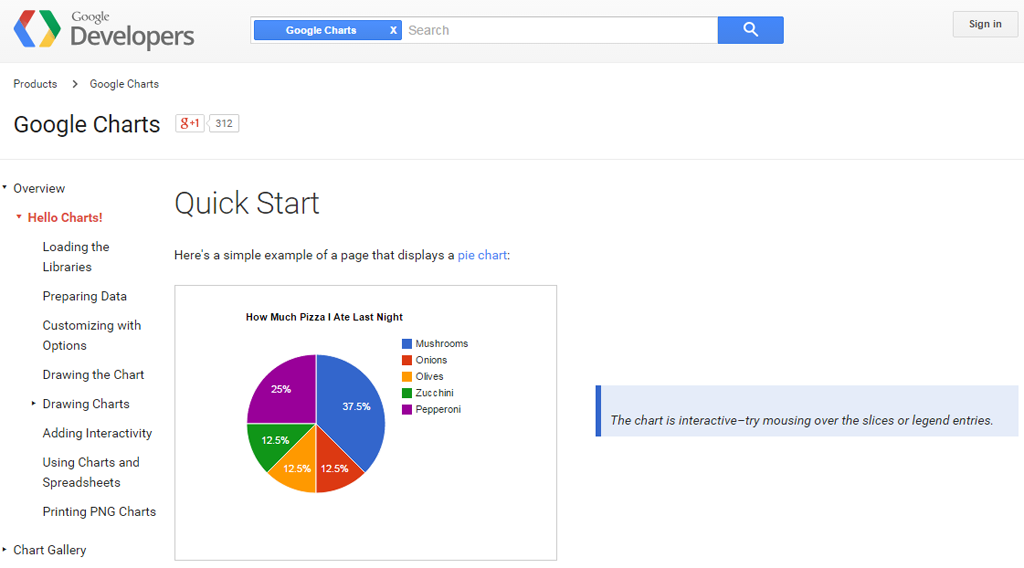
Task: Click the Quick Start heading
Action: (247, 203)
